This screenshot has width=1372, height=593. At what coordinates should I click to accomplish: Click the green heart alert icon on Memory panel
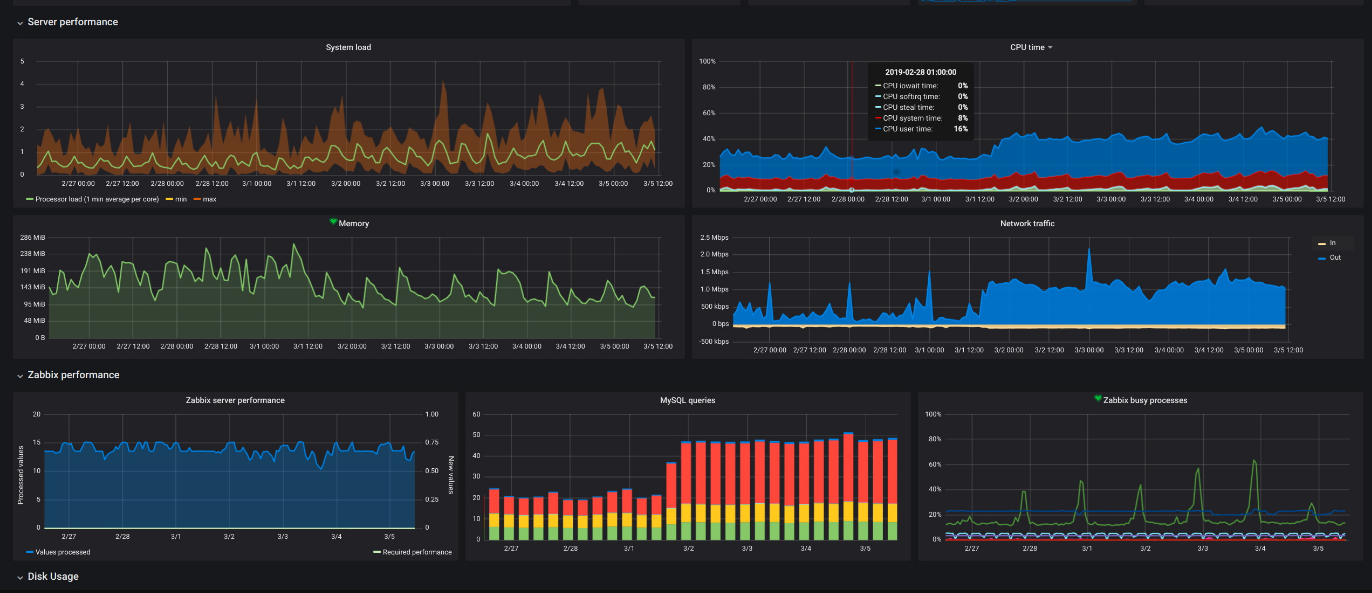(334, 223)
